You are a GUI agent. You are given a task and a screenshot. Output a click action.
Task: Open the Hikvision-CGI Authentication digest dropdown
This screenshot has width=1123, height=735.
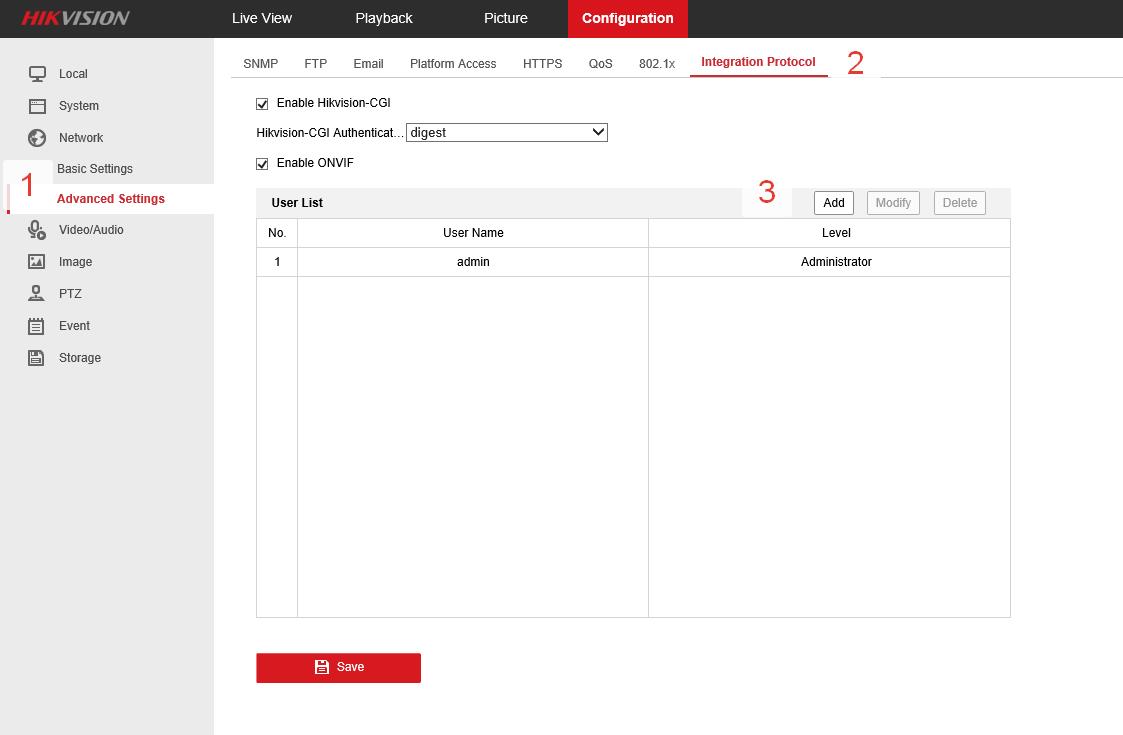pos(506,132)
